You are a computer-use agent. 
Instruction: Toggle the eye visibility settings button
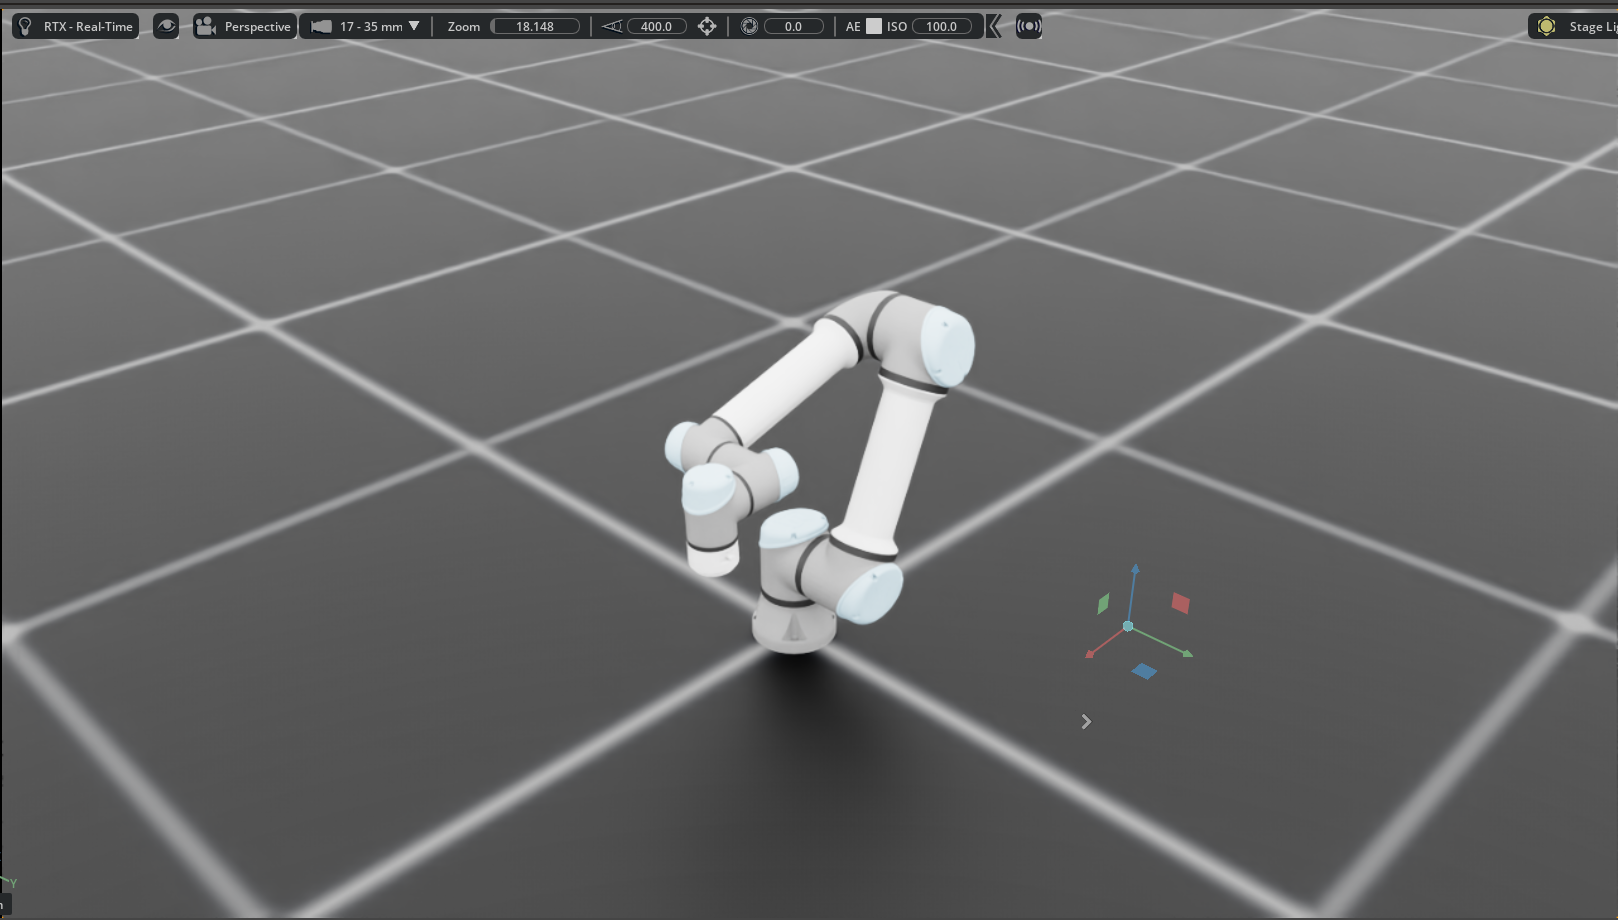pyautogui.click(x=166, y=27)
